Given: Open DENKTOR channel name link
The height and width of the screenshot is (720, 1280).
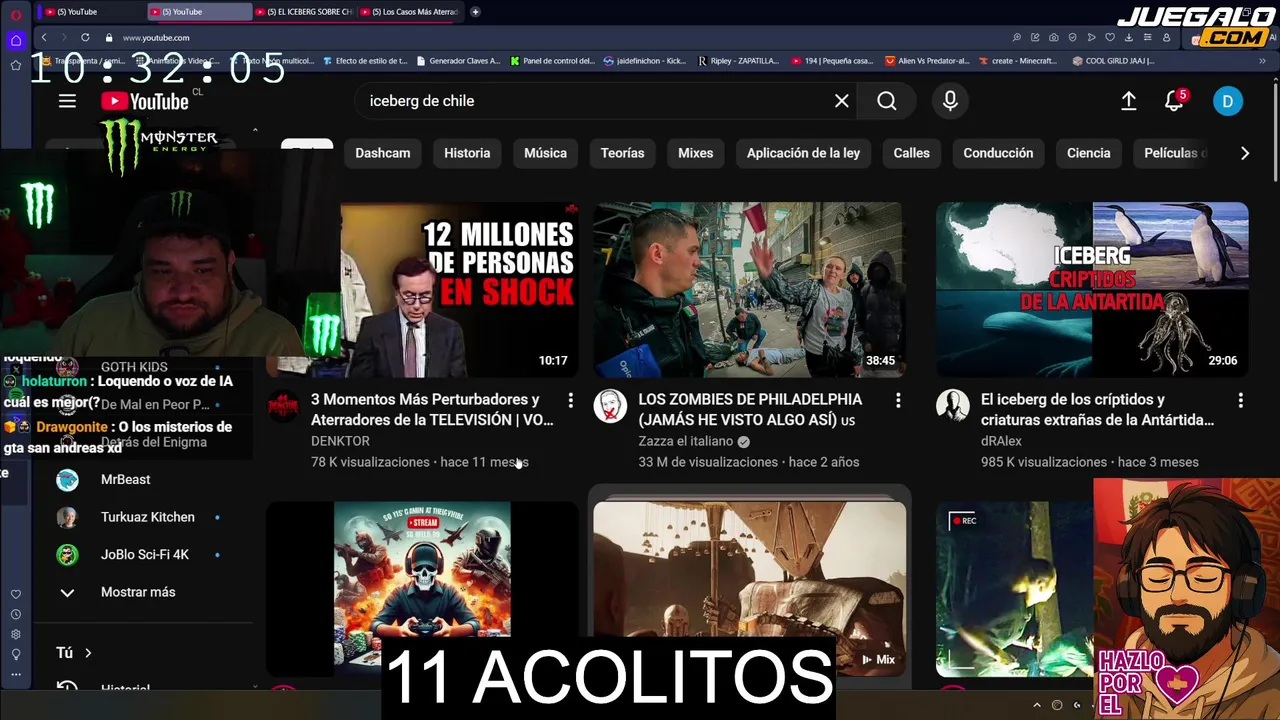Looking at the screenshot, I should coord(340,441).
